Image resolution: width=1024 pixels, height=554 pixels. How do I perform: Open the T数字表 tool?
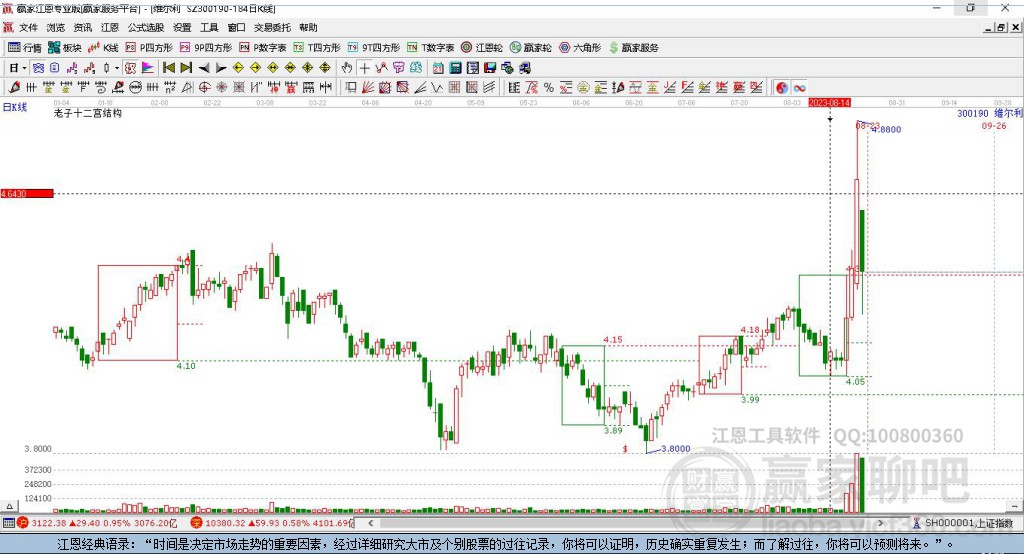[430, 48]
